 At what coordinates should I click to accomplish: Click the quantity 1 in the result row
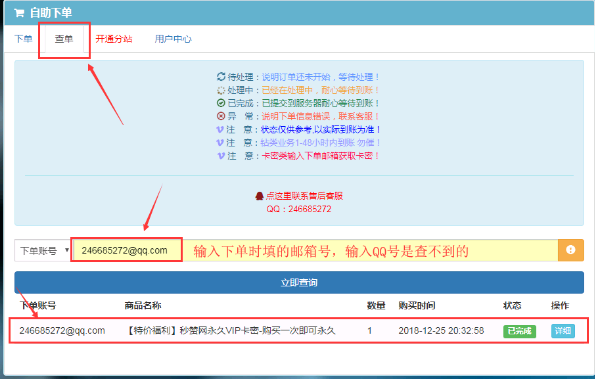click(370, 331)
